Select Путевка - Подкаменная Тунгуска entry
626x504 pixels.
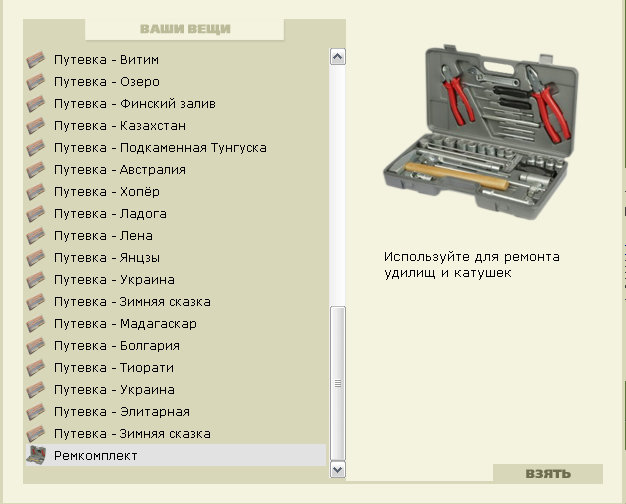[x=176, y=148]
